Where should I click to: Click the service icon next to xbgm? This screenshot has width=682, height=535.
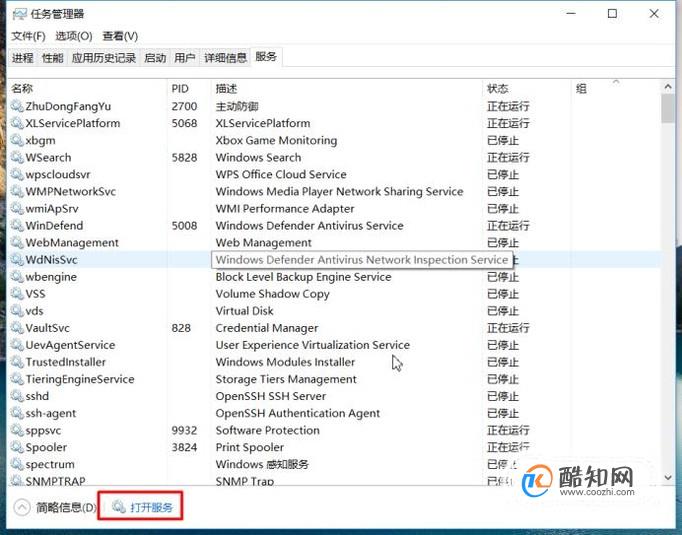[17, 140]
